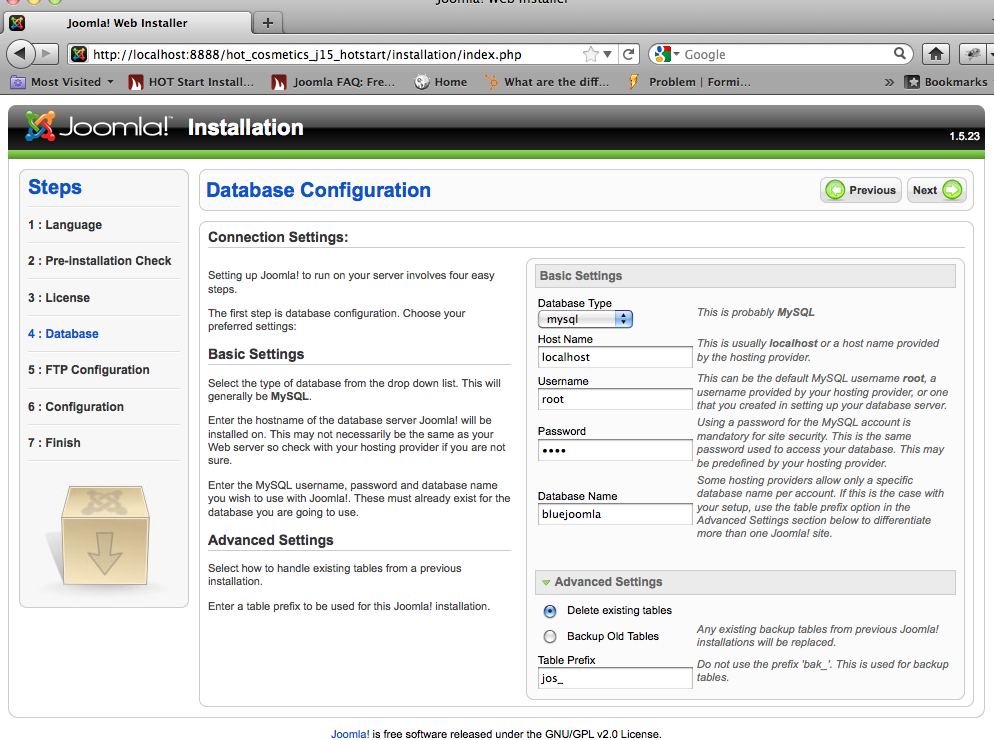Select step 2 : Pre-installation Check
This screenshot has width=994, height=740.
click(100, 261)
